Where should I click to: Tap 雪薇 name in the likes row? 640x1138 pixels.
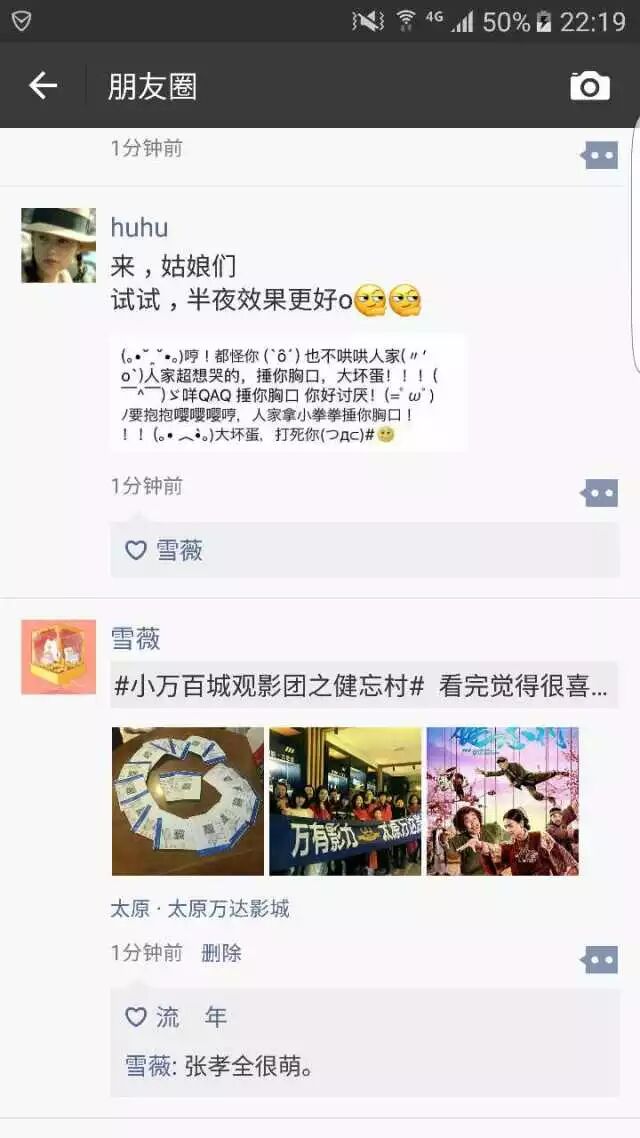point(180,550)
